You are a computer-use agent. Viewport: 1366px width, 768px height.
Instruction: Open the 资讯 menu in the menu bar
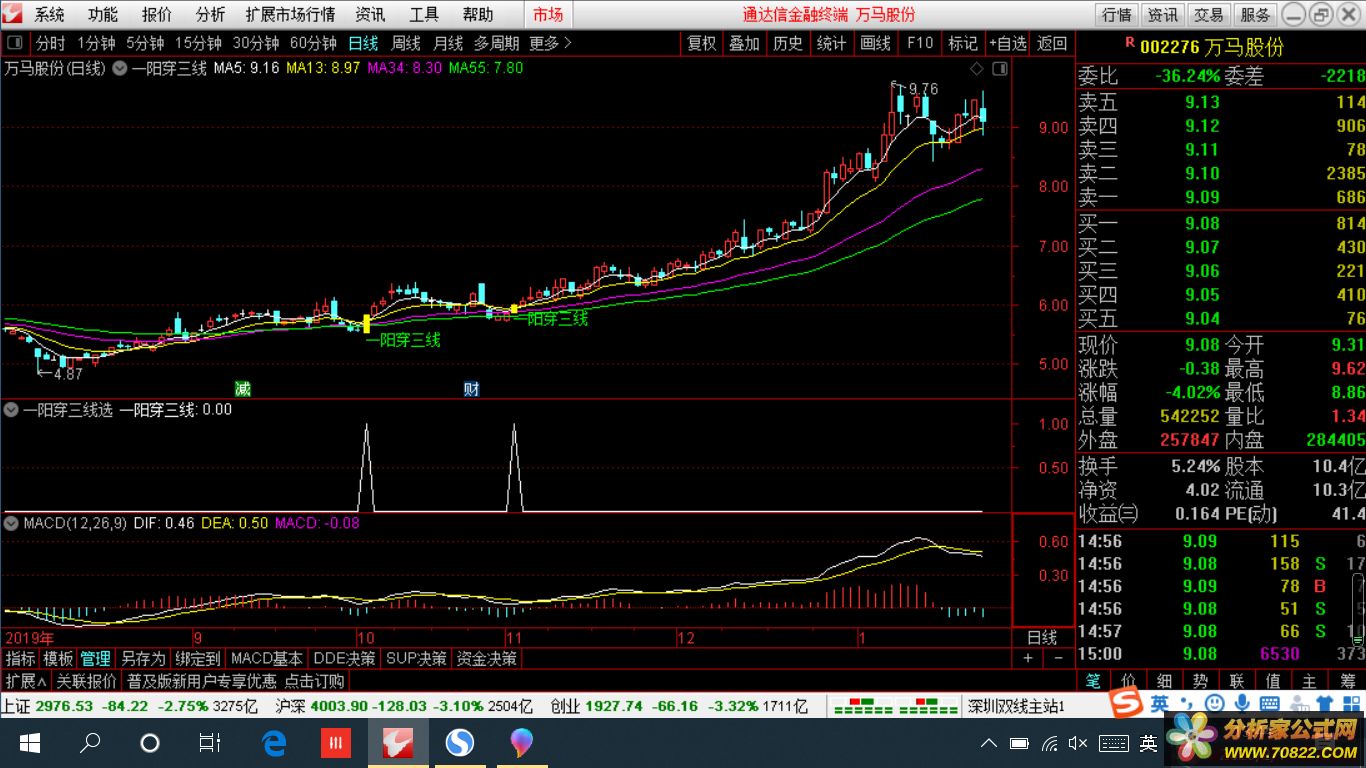coord(370,14)
